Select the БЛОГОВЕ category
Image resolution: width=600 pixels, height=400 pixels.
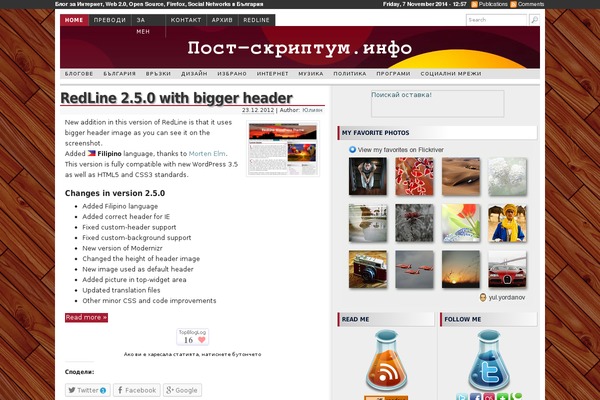pyautogui.click(x=79, y=73)
